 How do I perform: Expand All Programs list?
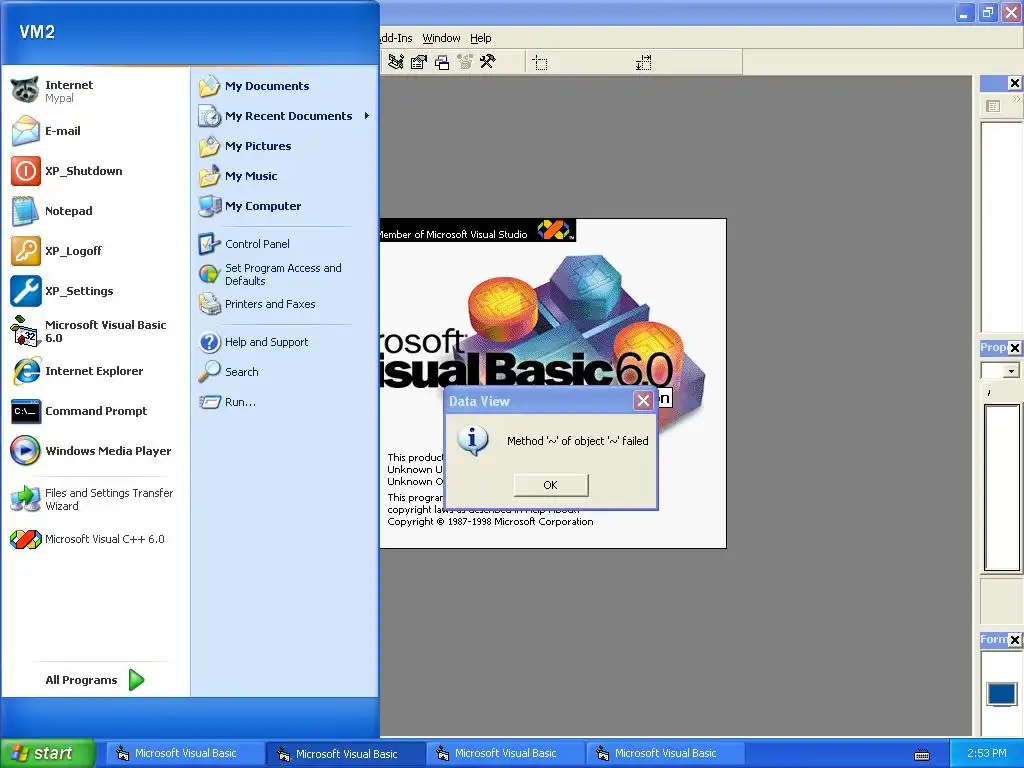pos(95,680)
